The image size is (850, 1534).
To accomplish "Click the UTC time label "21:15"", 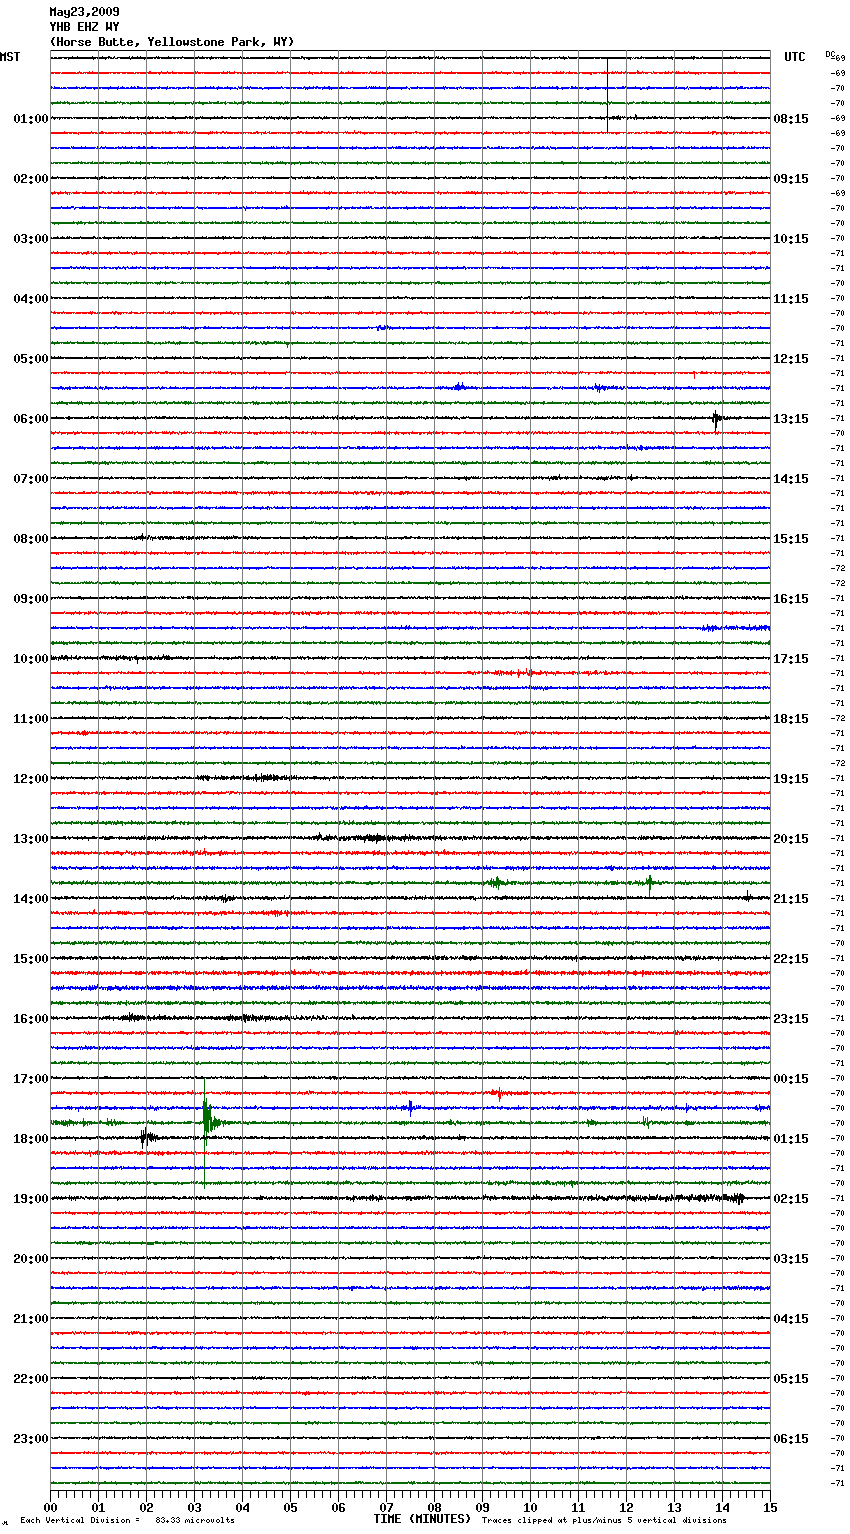I will 791,899.
